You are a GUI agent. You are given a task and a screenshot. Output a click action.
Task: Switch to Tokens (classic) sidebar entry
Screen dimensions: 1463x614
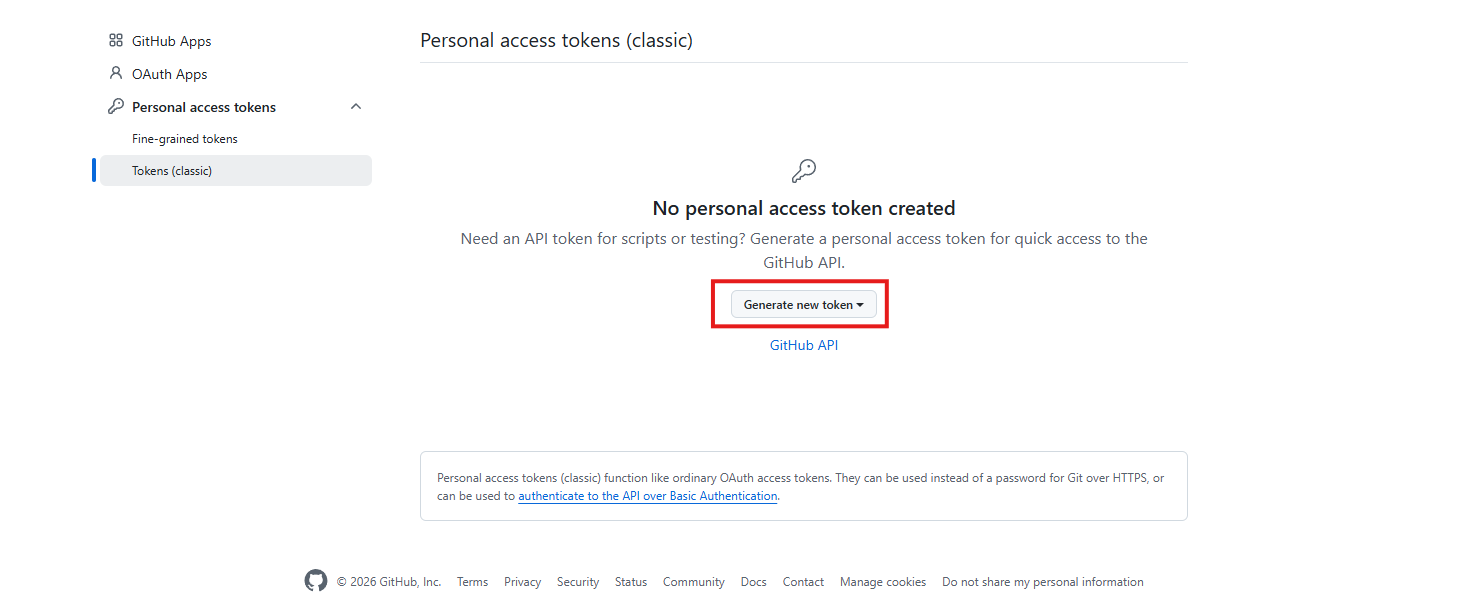click(x=171, y=170)
